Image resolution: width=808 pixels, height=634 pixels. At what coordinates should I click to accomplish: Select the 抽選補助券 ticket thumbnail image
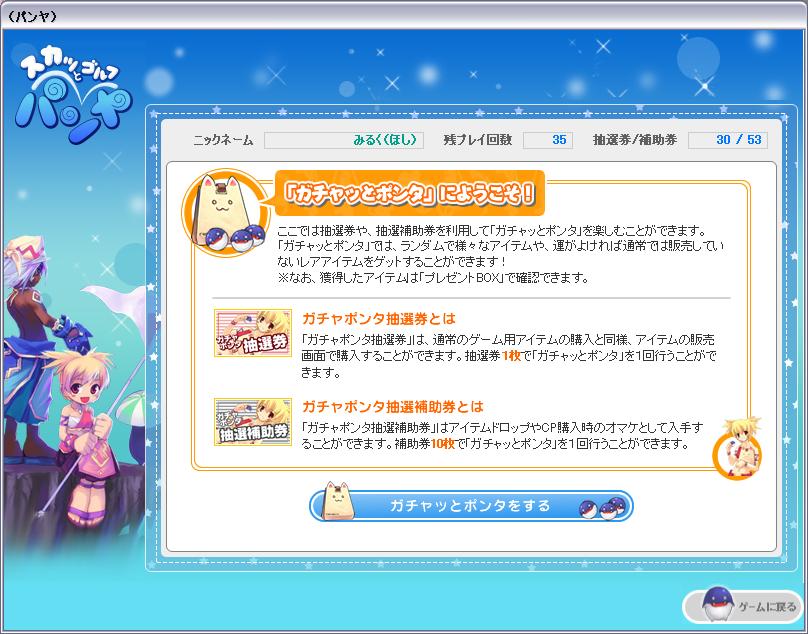[253, 422]
